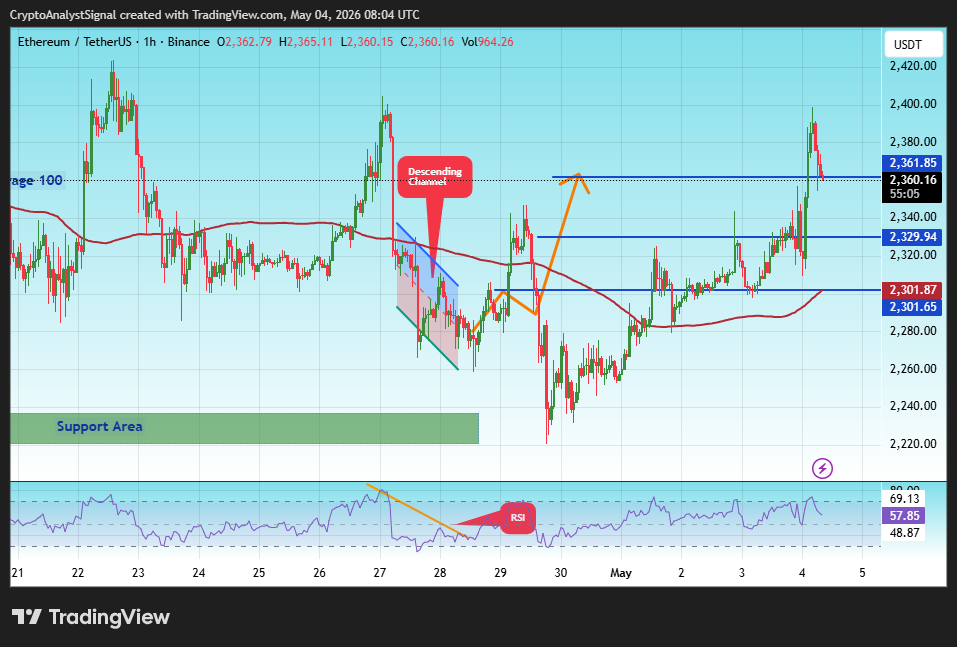Click the 48.87 RSI lower band label
The height and width of the screenshot is (647, 957).
904,532
